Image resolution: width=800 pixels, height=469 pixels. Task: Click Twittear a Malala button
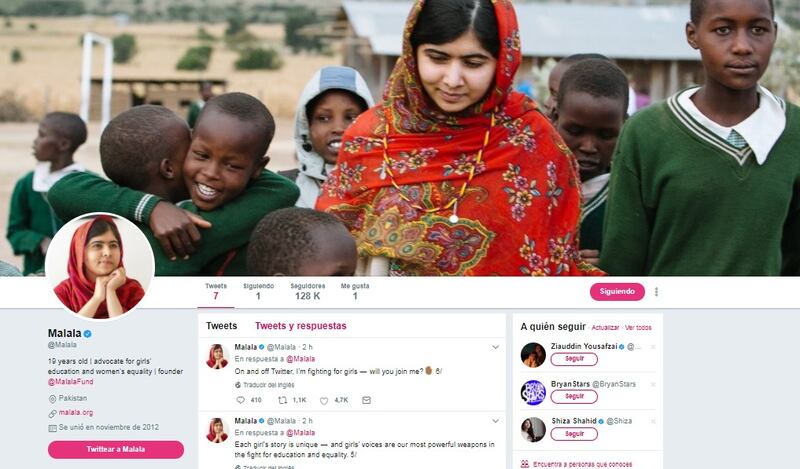pyautogui.click(x=116, y=450)
